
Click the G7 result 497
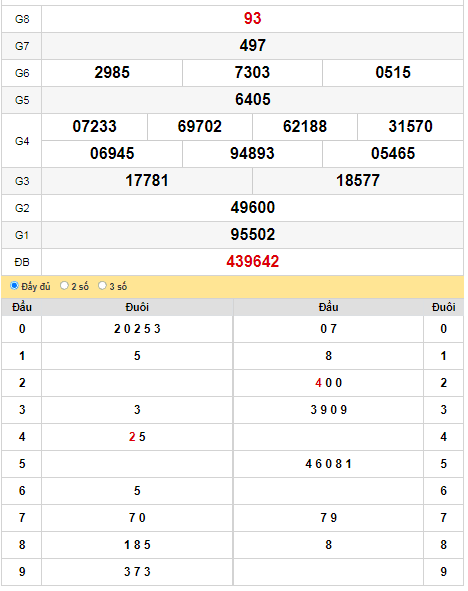click(x=252, y=46)
